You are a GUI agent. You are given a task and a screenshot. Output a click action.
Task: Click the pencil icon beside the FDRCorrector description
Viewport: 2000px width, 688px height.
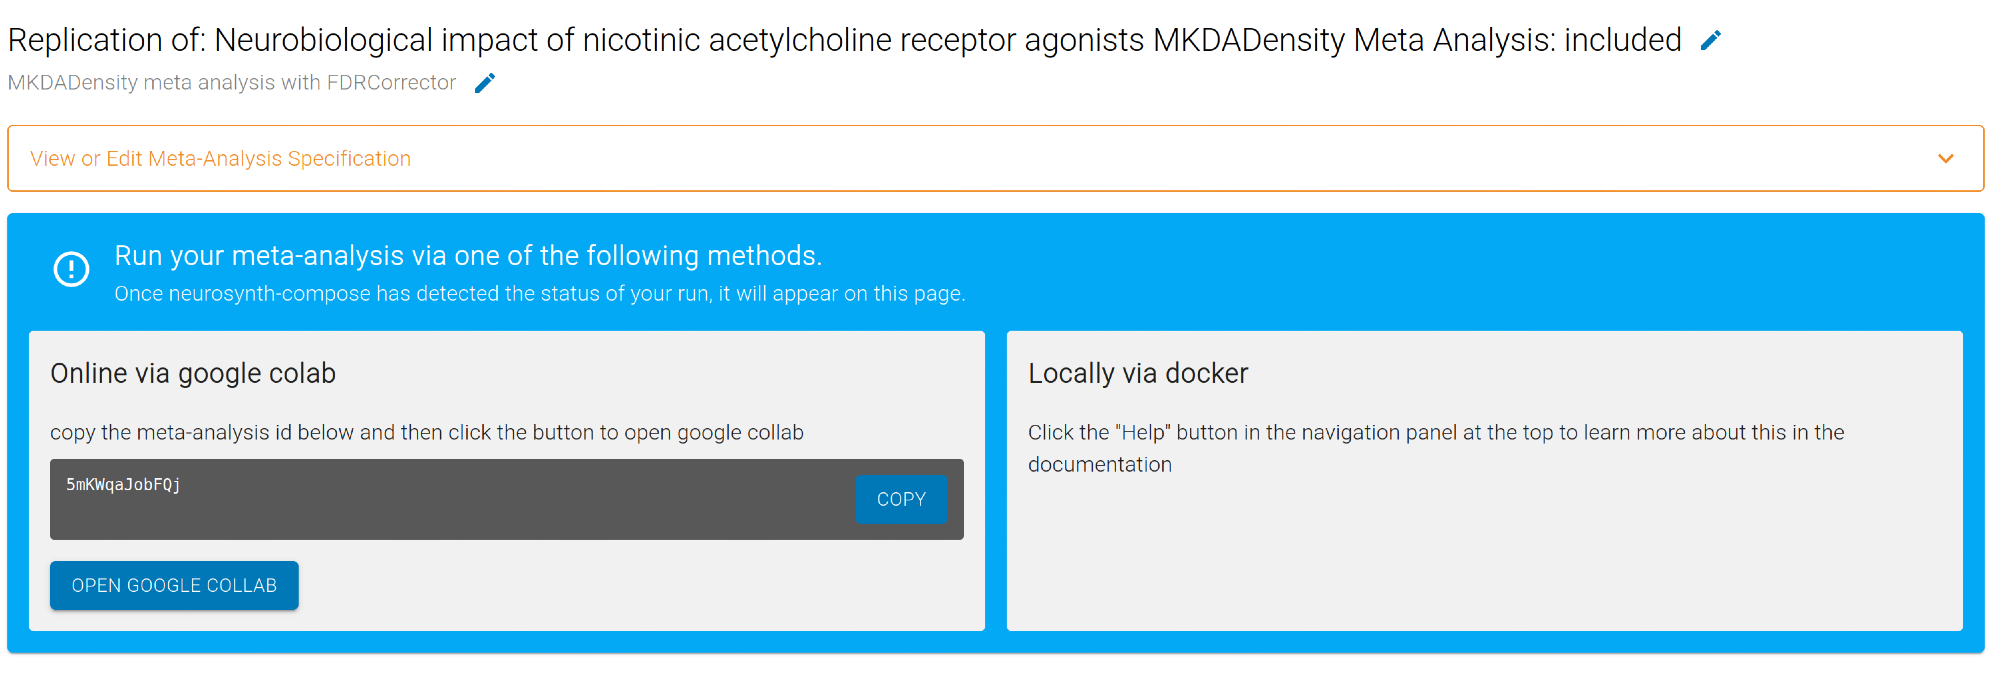pos(485,83)
